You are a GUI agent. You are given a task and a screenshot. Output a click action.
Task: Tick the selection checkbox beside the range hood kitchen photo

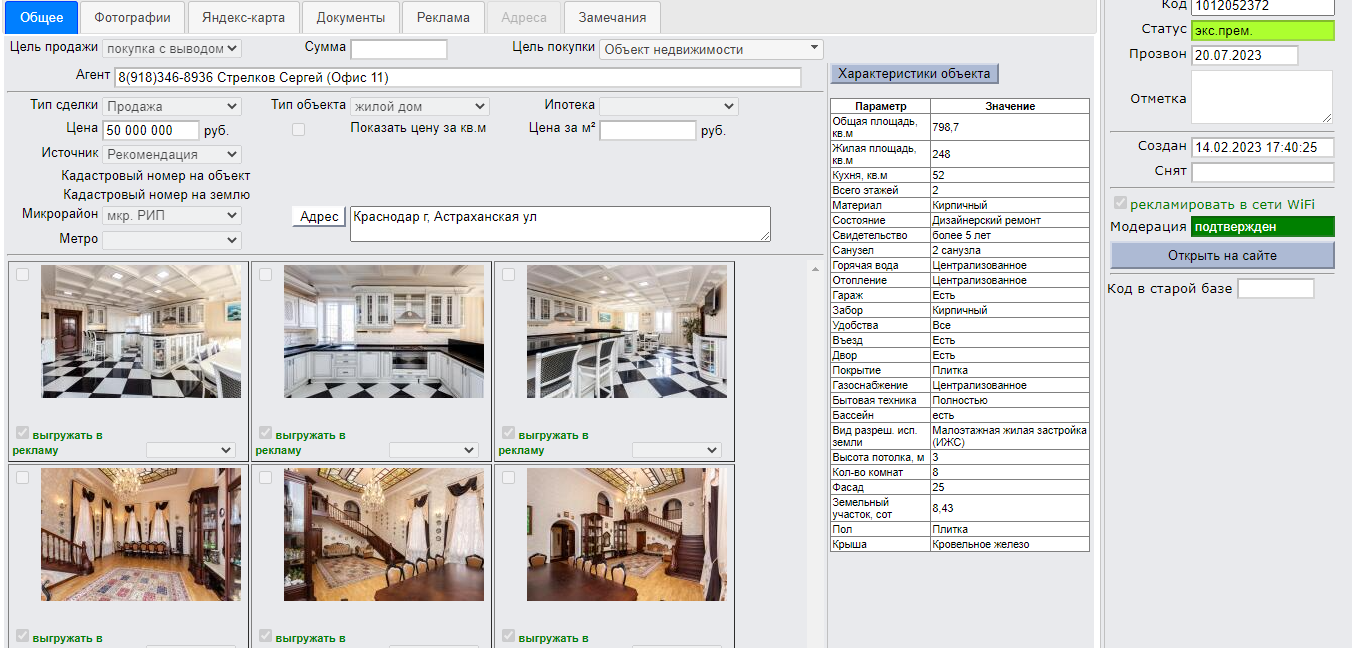266,275
